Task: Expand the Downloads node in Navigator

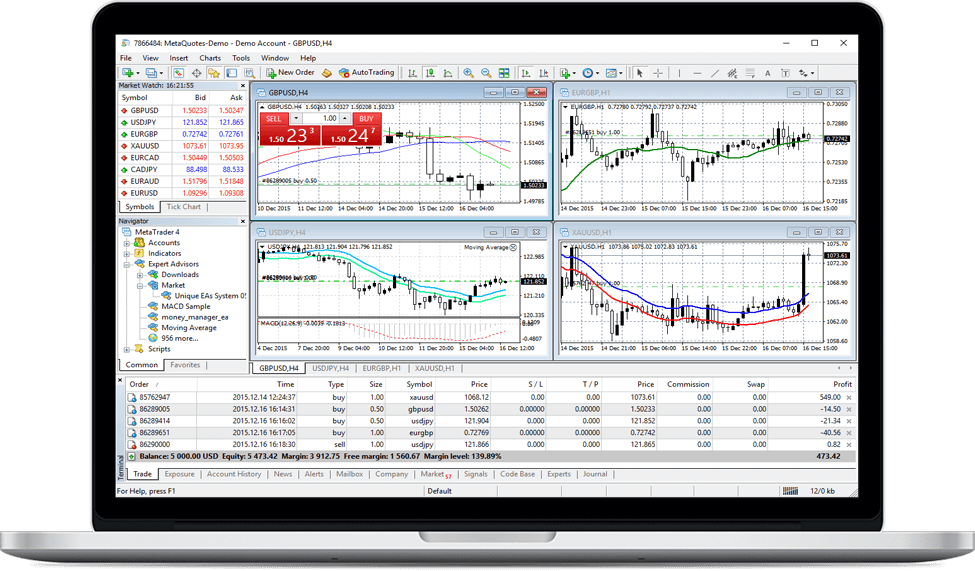Action: (x=140, y=275)
